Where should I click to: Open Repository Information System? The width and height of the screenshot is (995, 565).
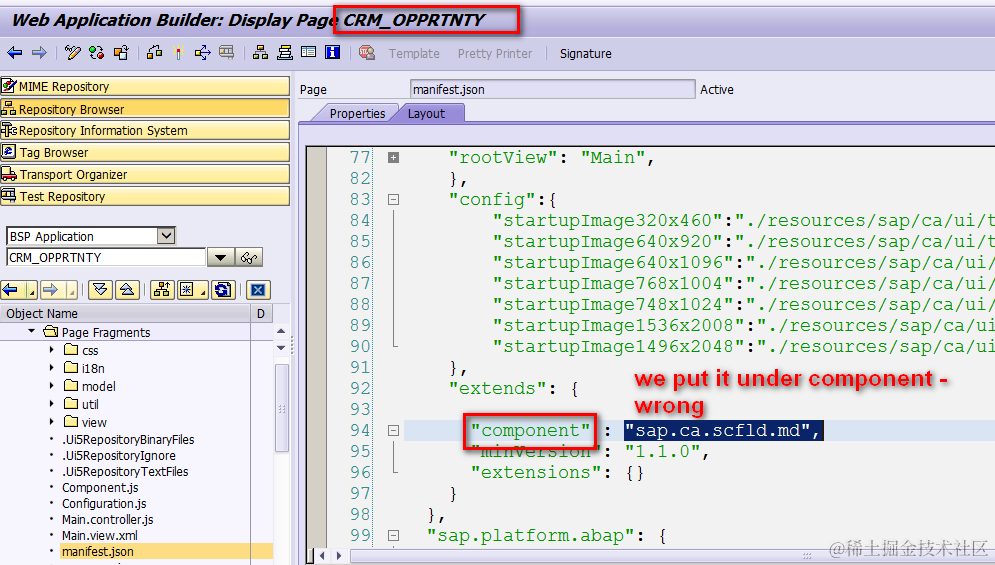(145, 130)
